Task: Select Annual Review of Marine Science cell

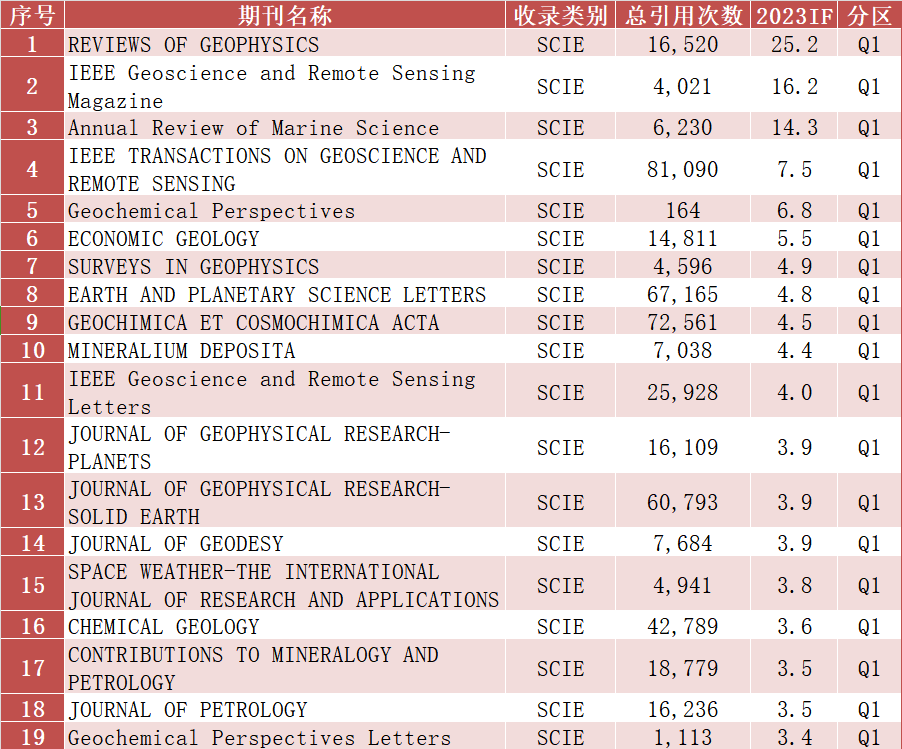Action: point(285,127)
